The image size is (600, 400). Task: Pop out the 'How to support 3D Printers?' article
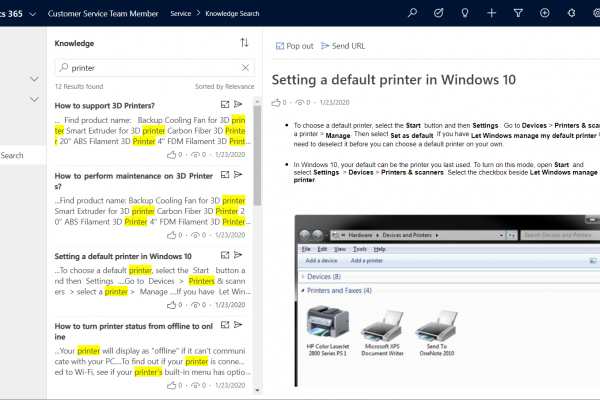pos(225,104)
